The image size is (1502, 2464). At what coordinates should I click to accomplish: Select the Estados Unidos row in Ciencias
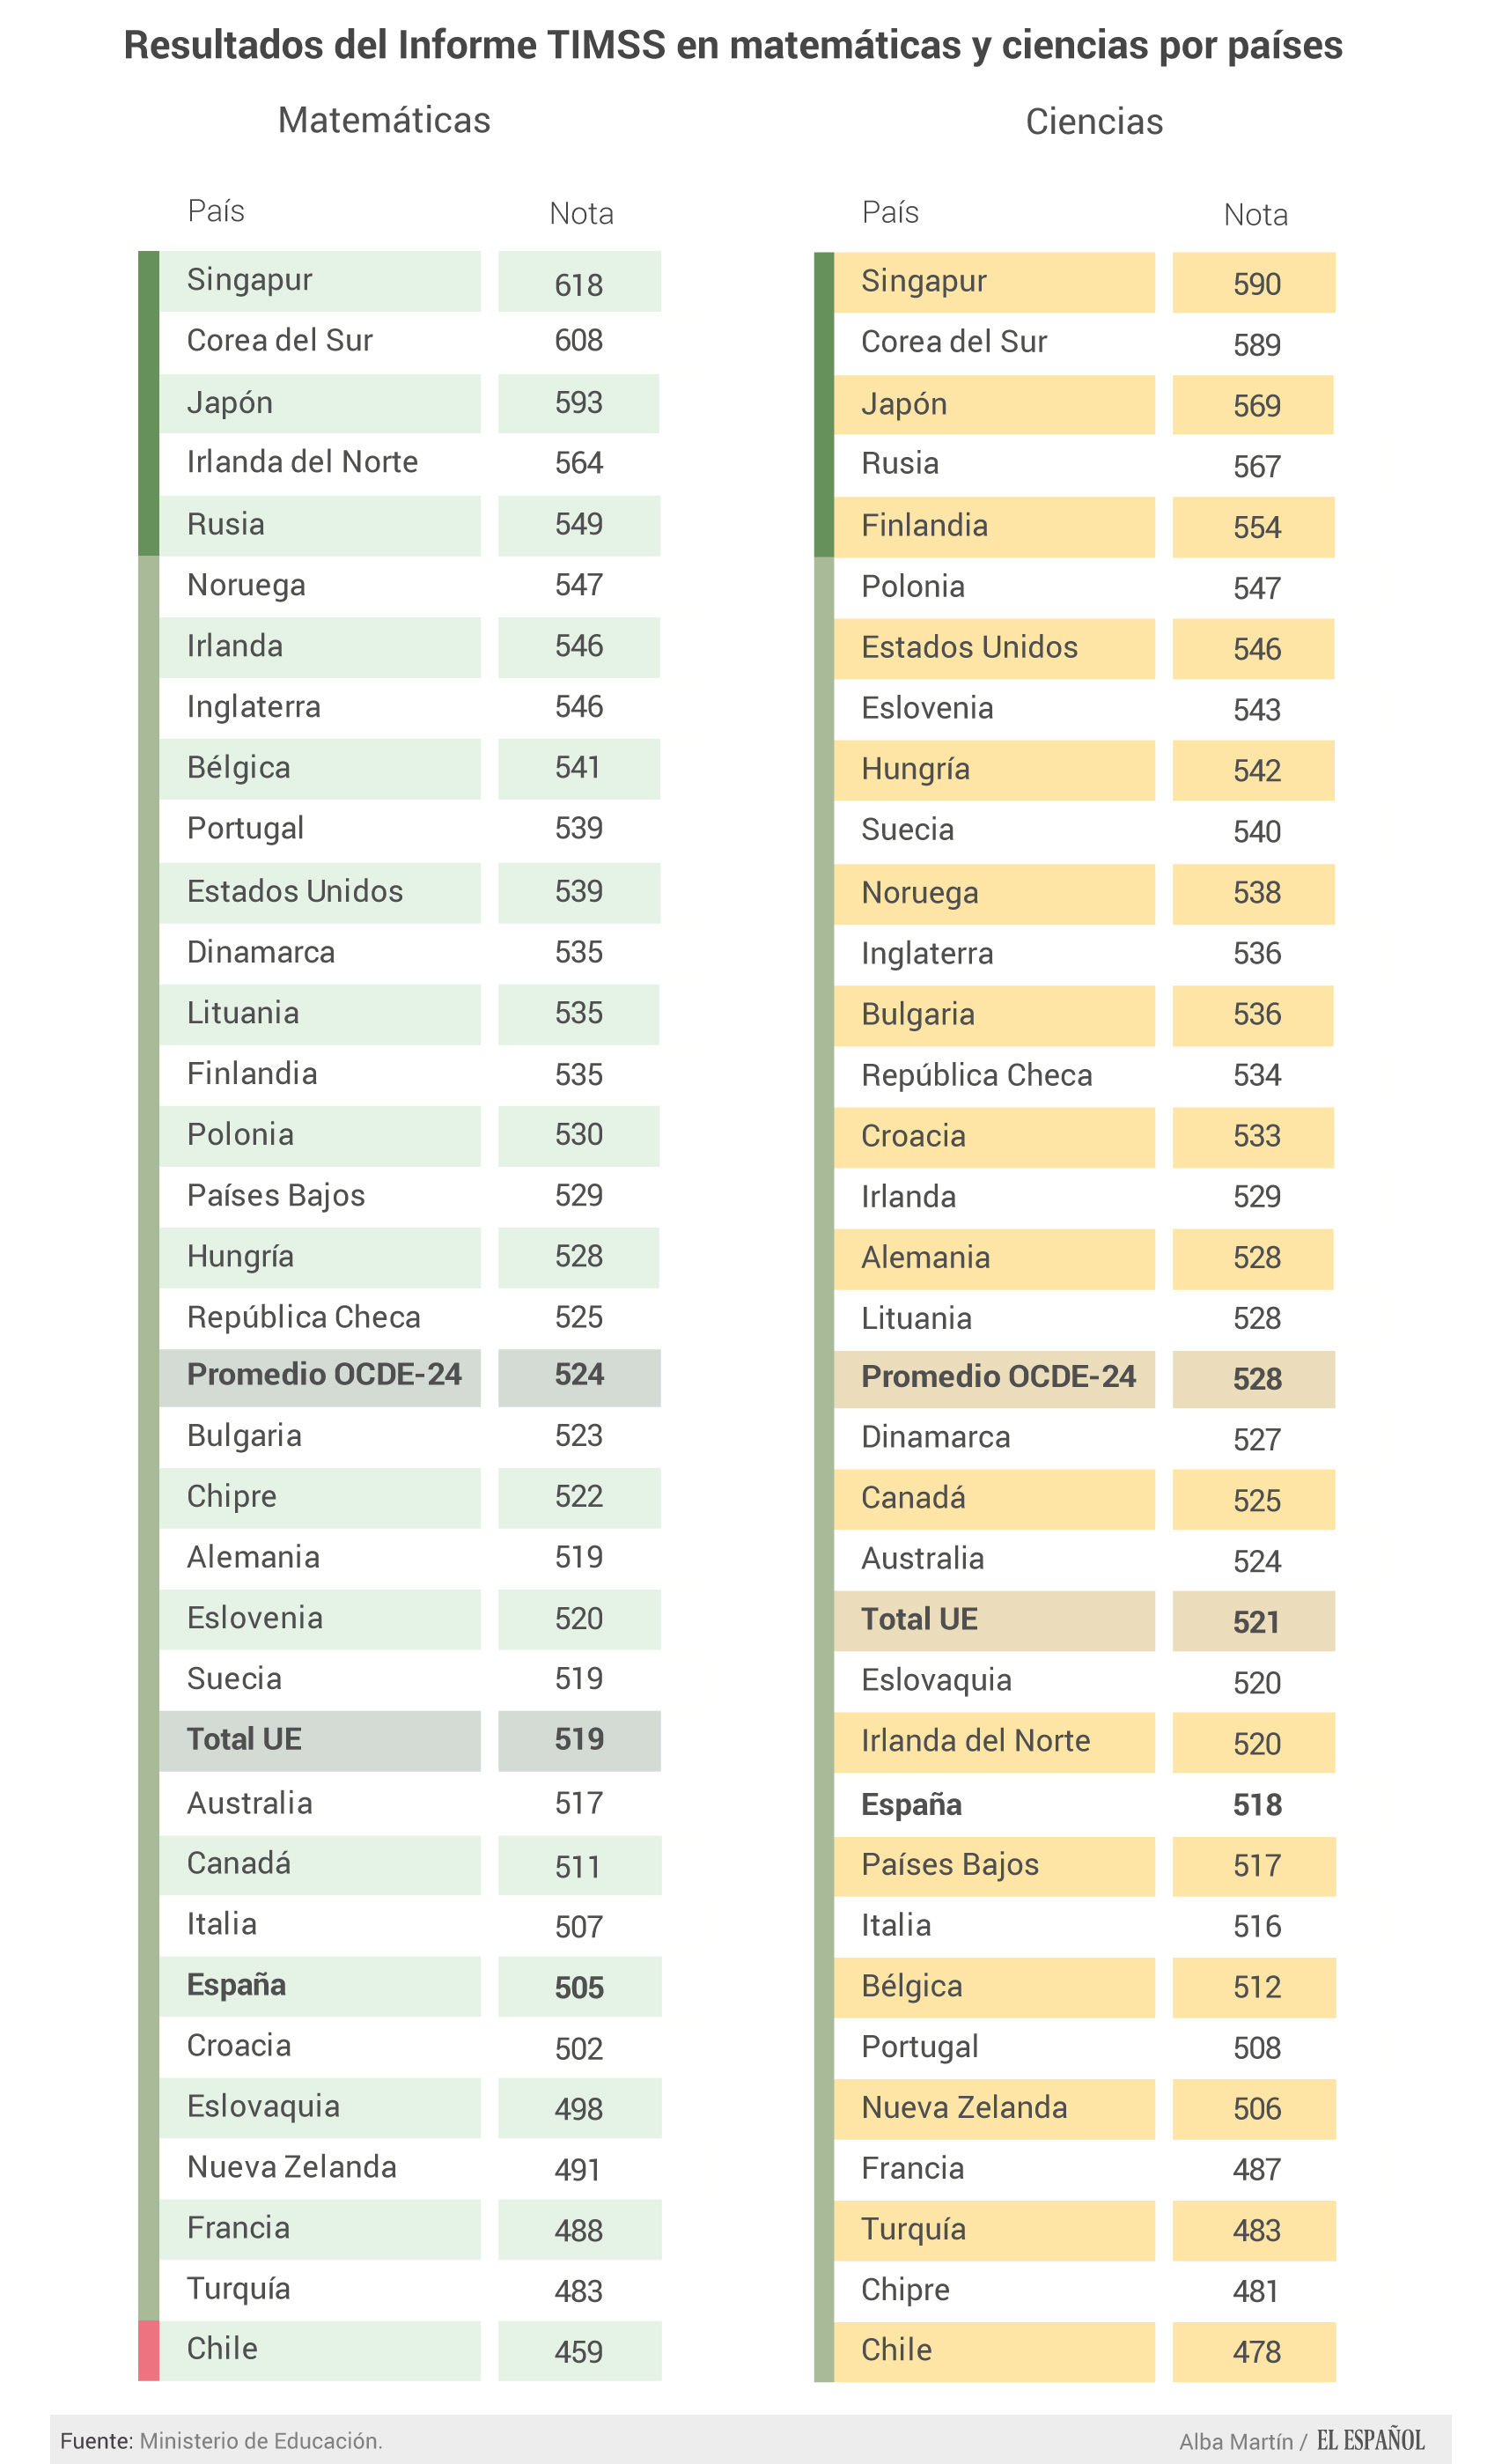[x=969, y=647]
